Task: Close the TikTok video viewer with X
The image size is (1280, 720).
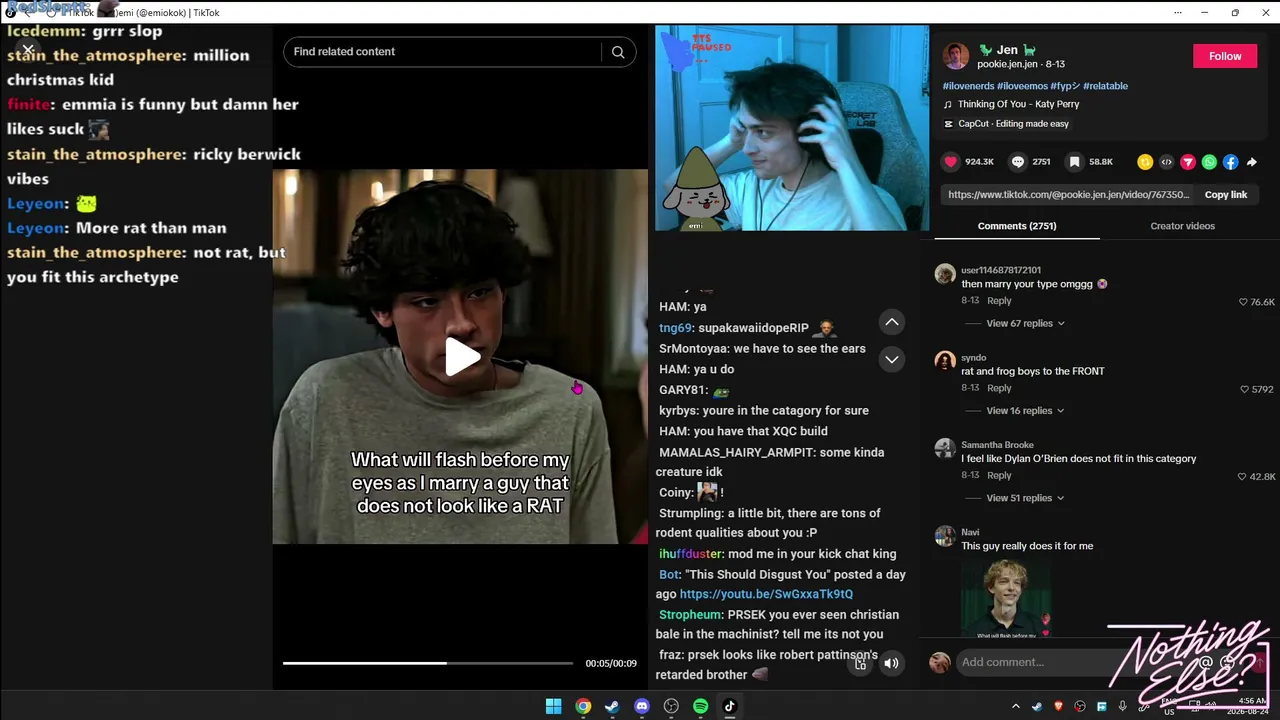Action: 28,49
